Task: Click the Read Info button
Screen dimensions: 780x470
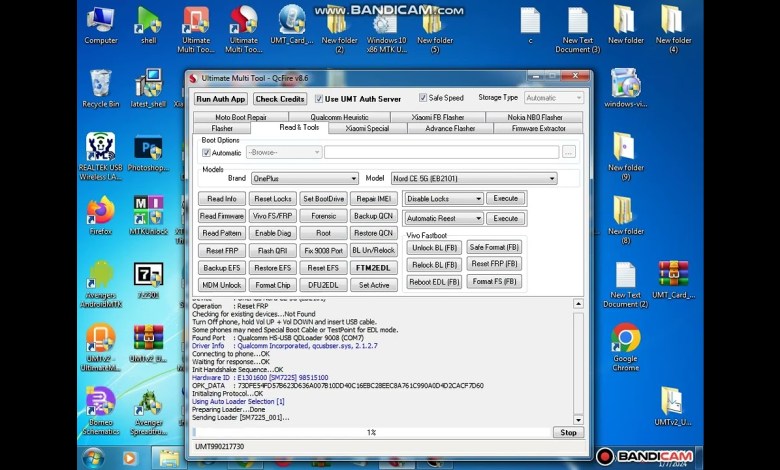Action: 222,199
